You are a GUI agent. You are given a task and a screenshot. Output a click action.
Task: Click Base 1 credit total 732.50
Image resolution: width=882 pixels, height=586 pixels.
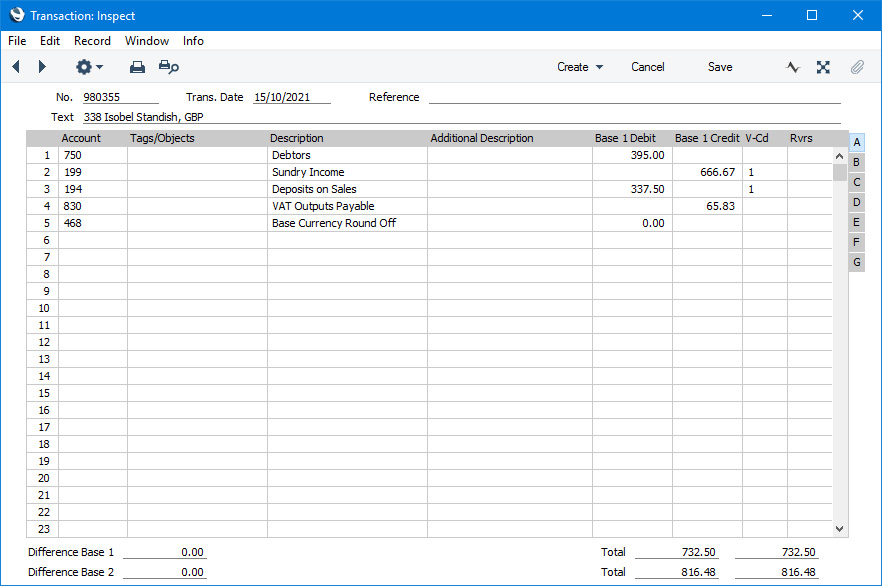(x=777, y=552)
